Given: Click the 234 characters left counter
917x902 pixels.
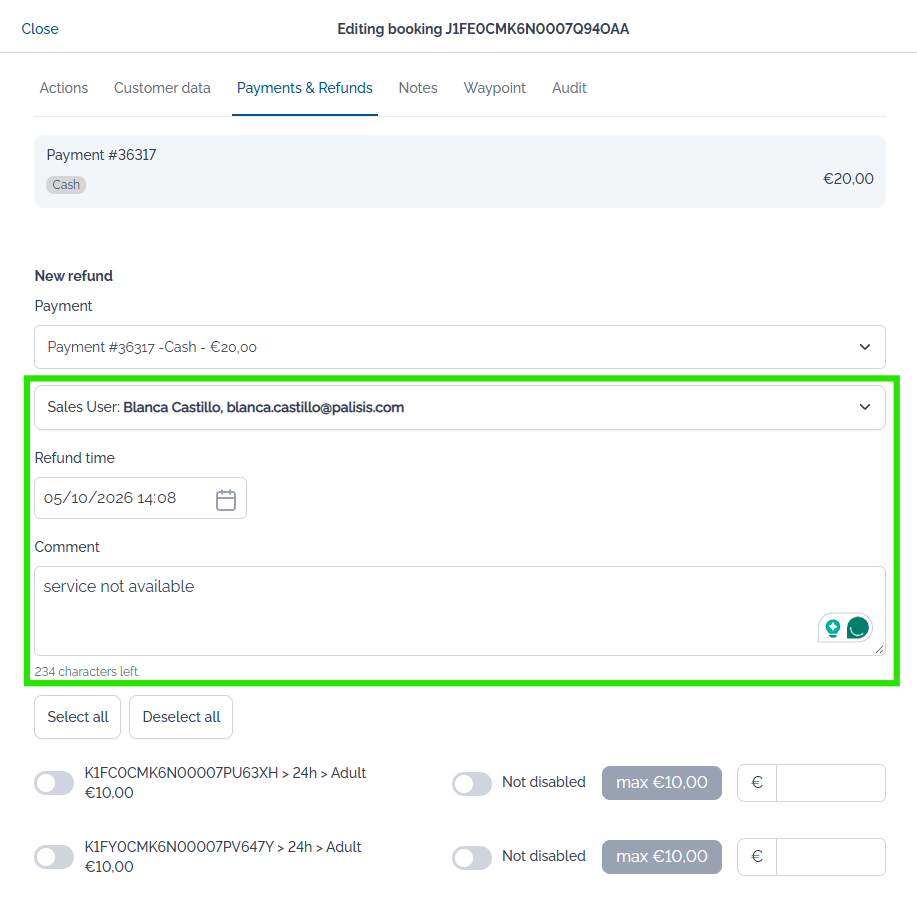Looking at the screenshot, I should click(87, 672).
